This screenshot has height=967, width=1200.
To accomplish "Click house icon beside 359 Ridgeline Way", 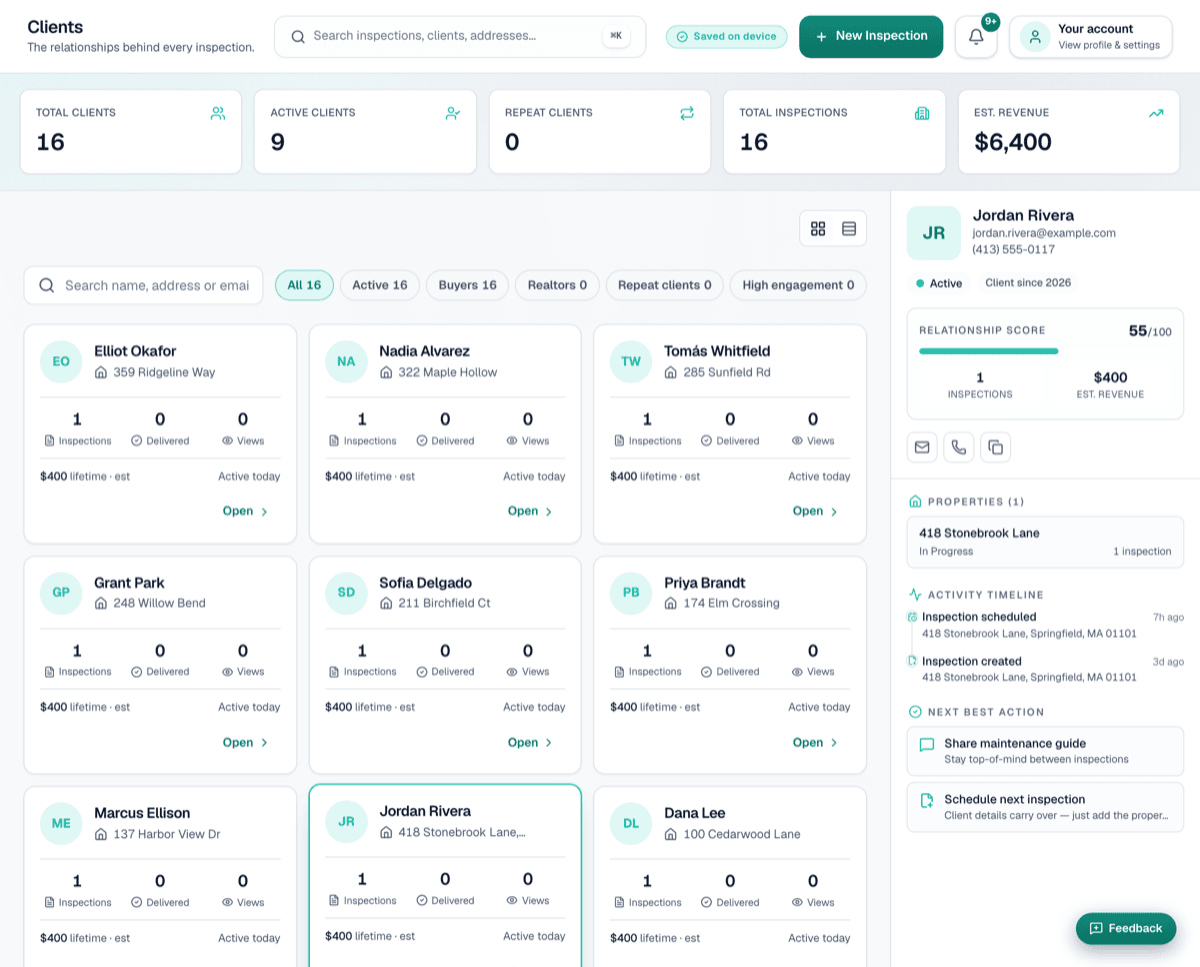I will coord(101,372).
